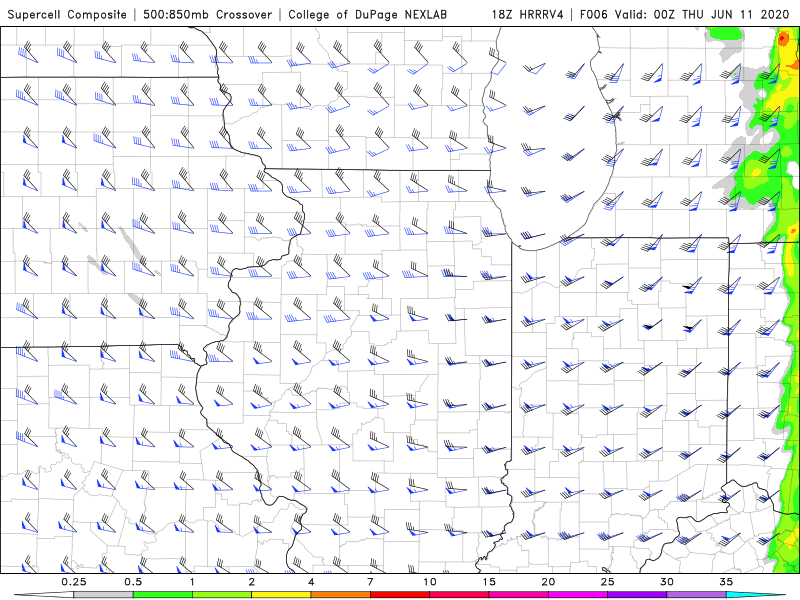Pick the lavender legend swatch between 30 and 35

[x=696, y=595]
